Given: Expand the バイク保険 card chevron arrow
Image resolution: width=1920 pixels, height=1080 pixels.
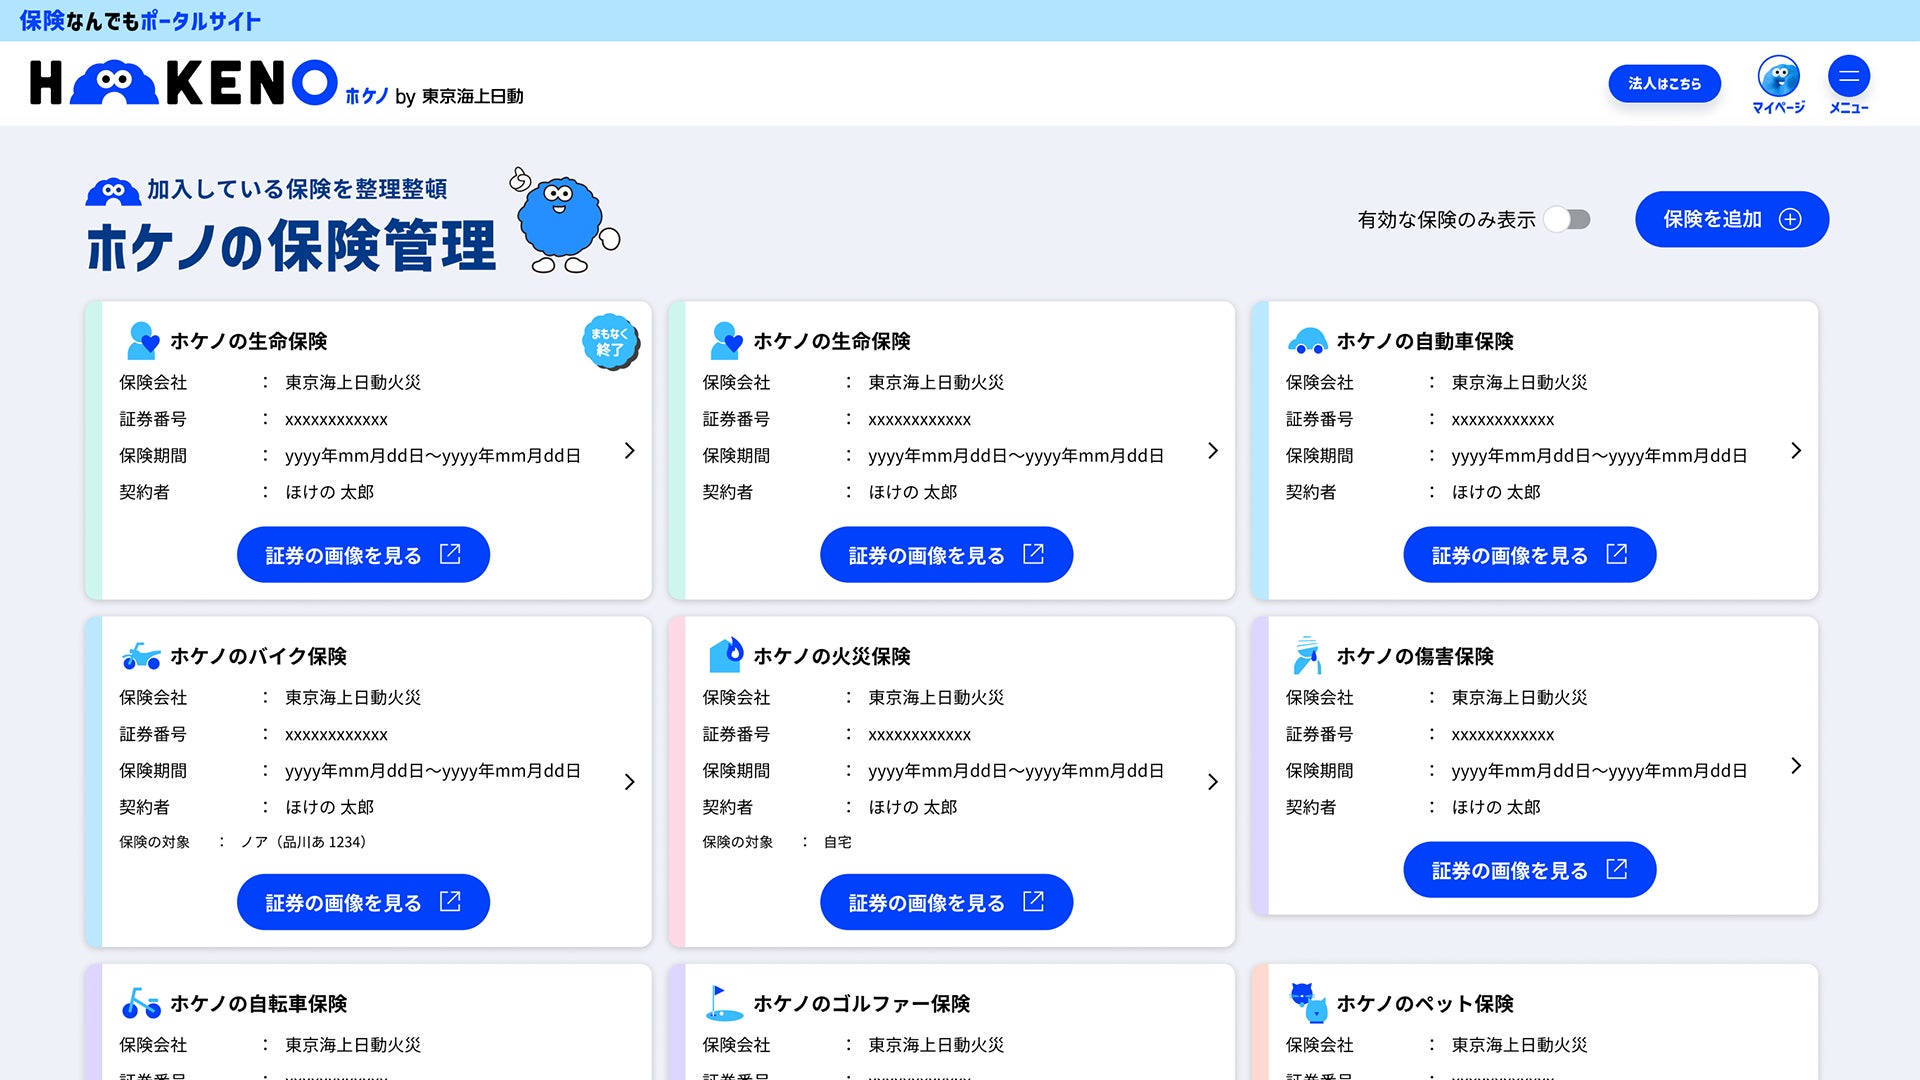Looking at the screenshot, I should coord(629,782).
